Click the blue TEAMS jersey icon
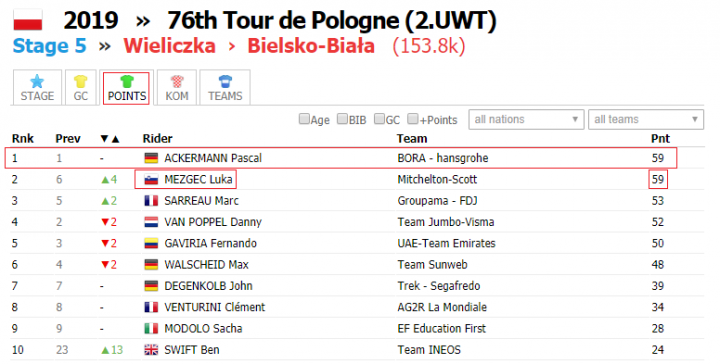The height and width of the screenshot is (364, 720). click(225, 82)
